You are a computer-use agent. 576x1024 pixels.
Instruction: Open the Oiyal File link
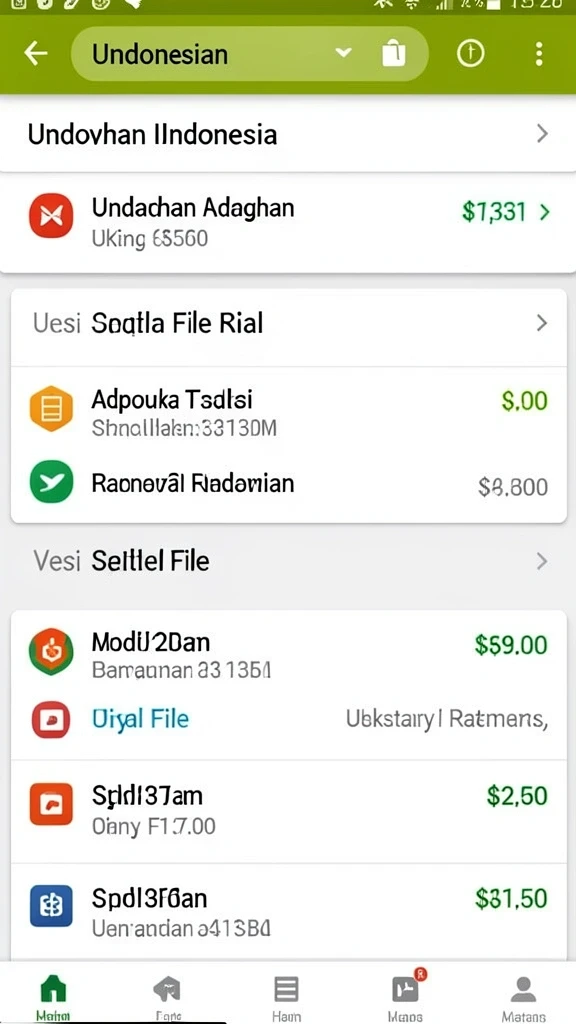[140, 719]
